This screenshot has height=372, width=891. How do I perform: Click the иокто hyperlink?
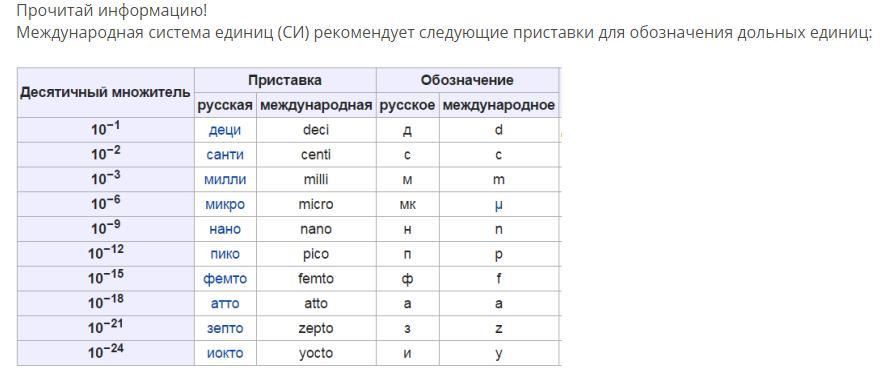click(x=225, y=353)
